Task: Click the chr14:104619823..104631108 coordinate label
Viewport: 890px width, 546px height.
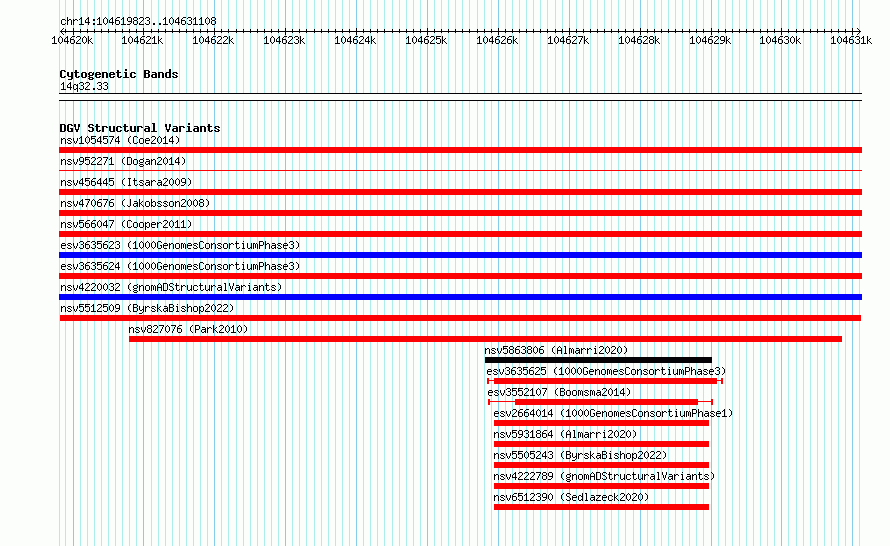Action: click(138, 21)
